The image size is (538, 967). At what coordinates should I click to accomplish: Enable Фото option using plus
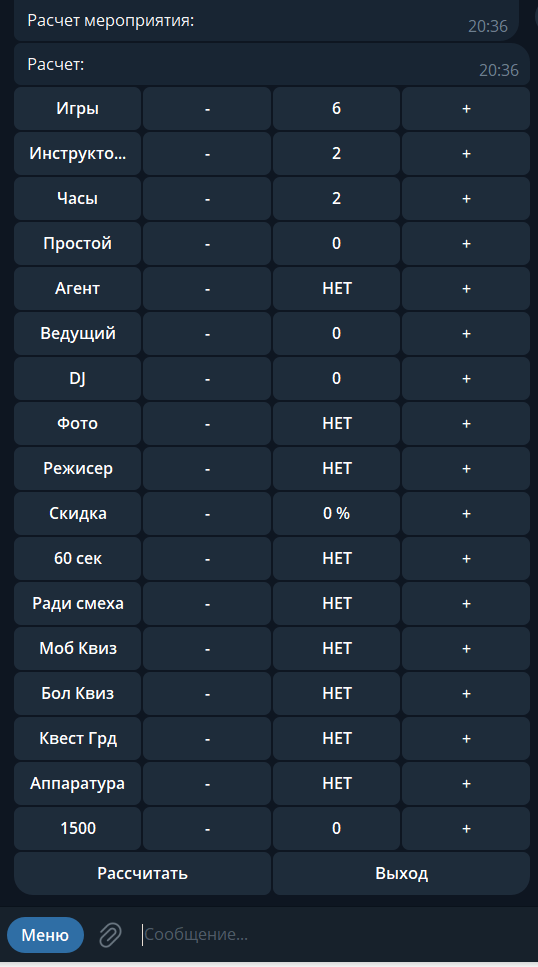tap(466, 424)
